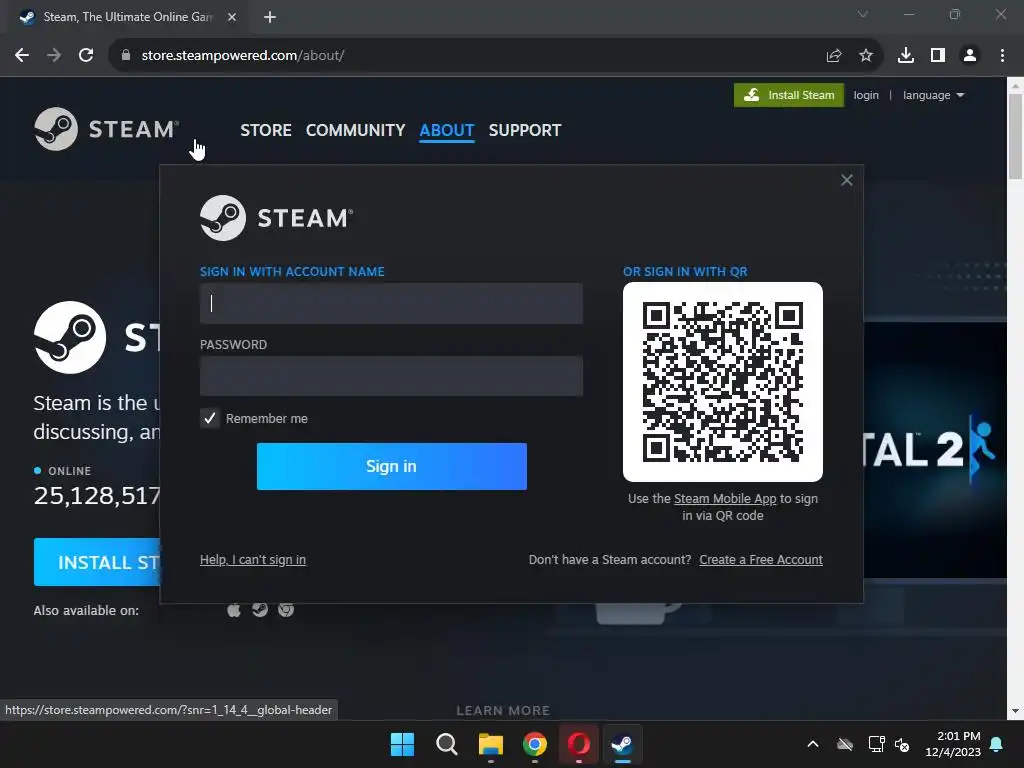Click the login link in the header
1024x768 pixels.
pos(866,95)
